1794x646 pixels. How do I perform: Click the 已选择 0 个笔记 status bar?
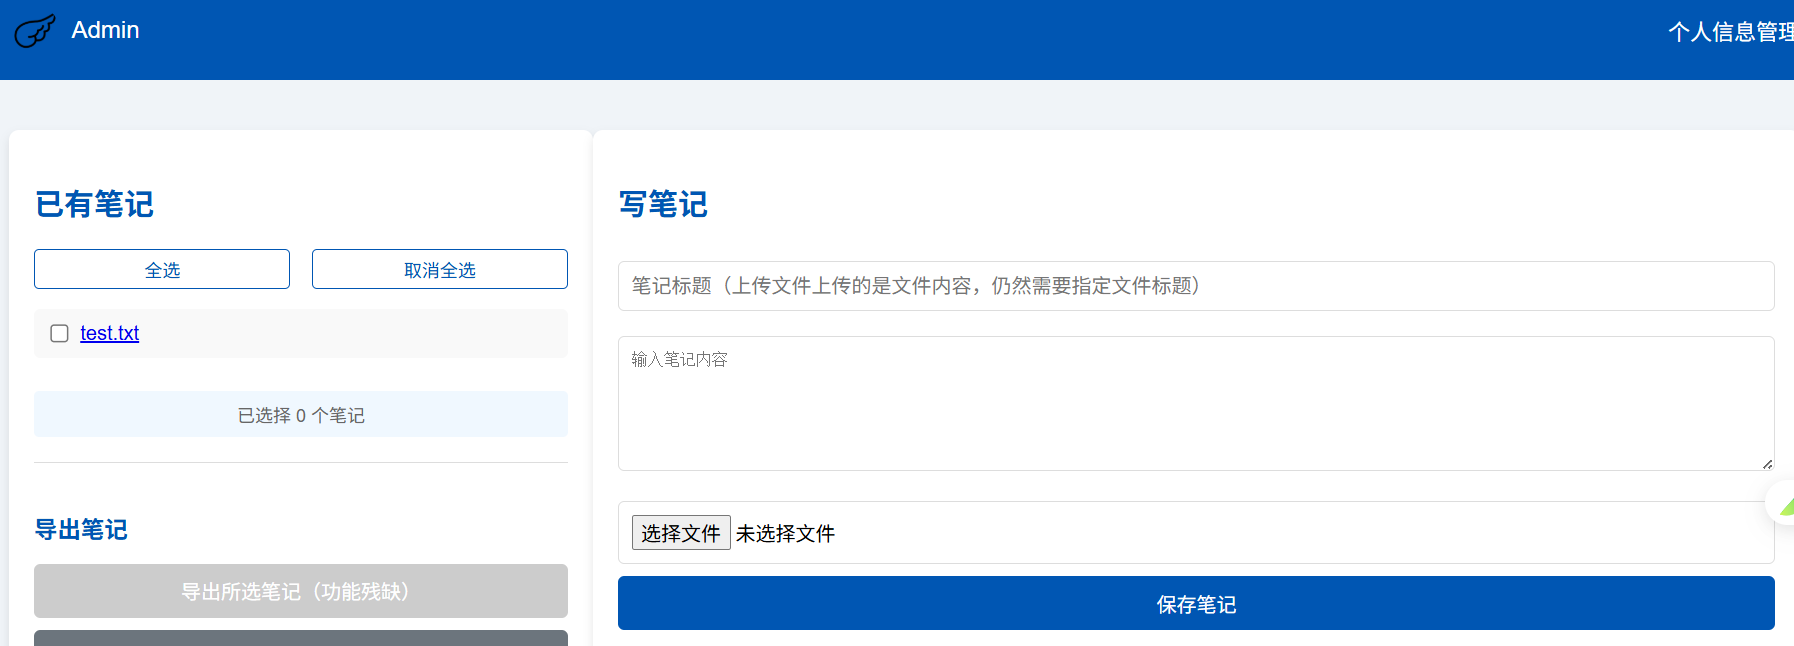point(300,414)
